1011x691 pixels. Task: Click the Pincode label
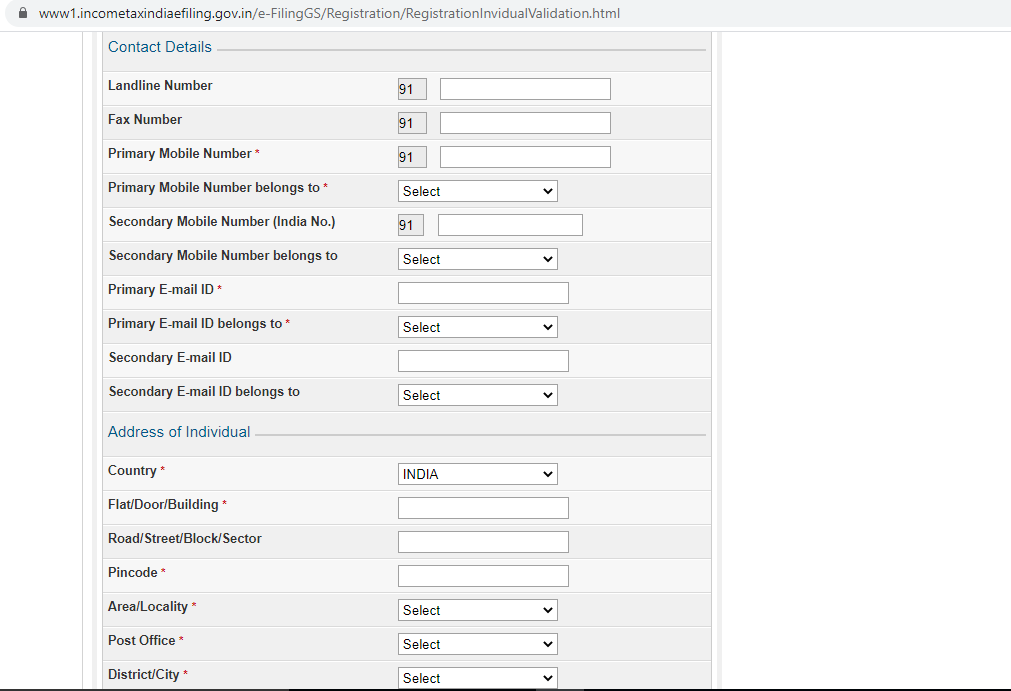coord(133,573)
